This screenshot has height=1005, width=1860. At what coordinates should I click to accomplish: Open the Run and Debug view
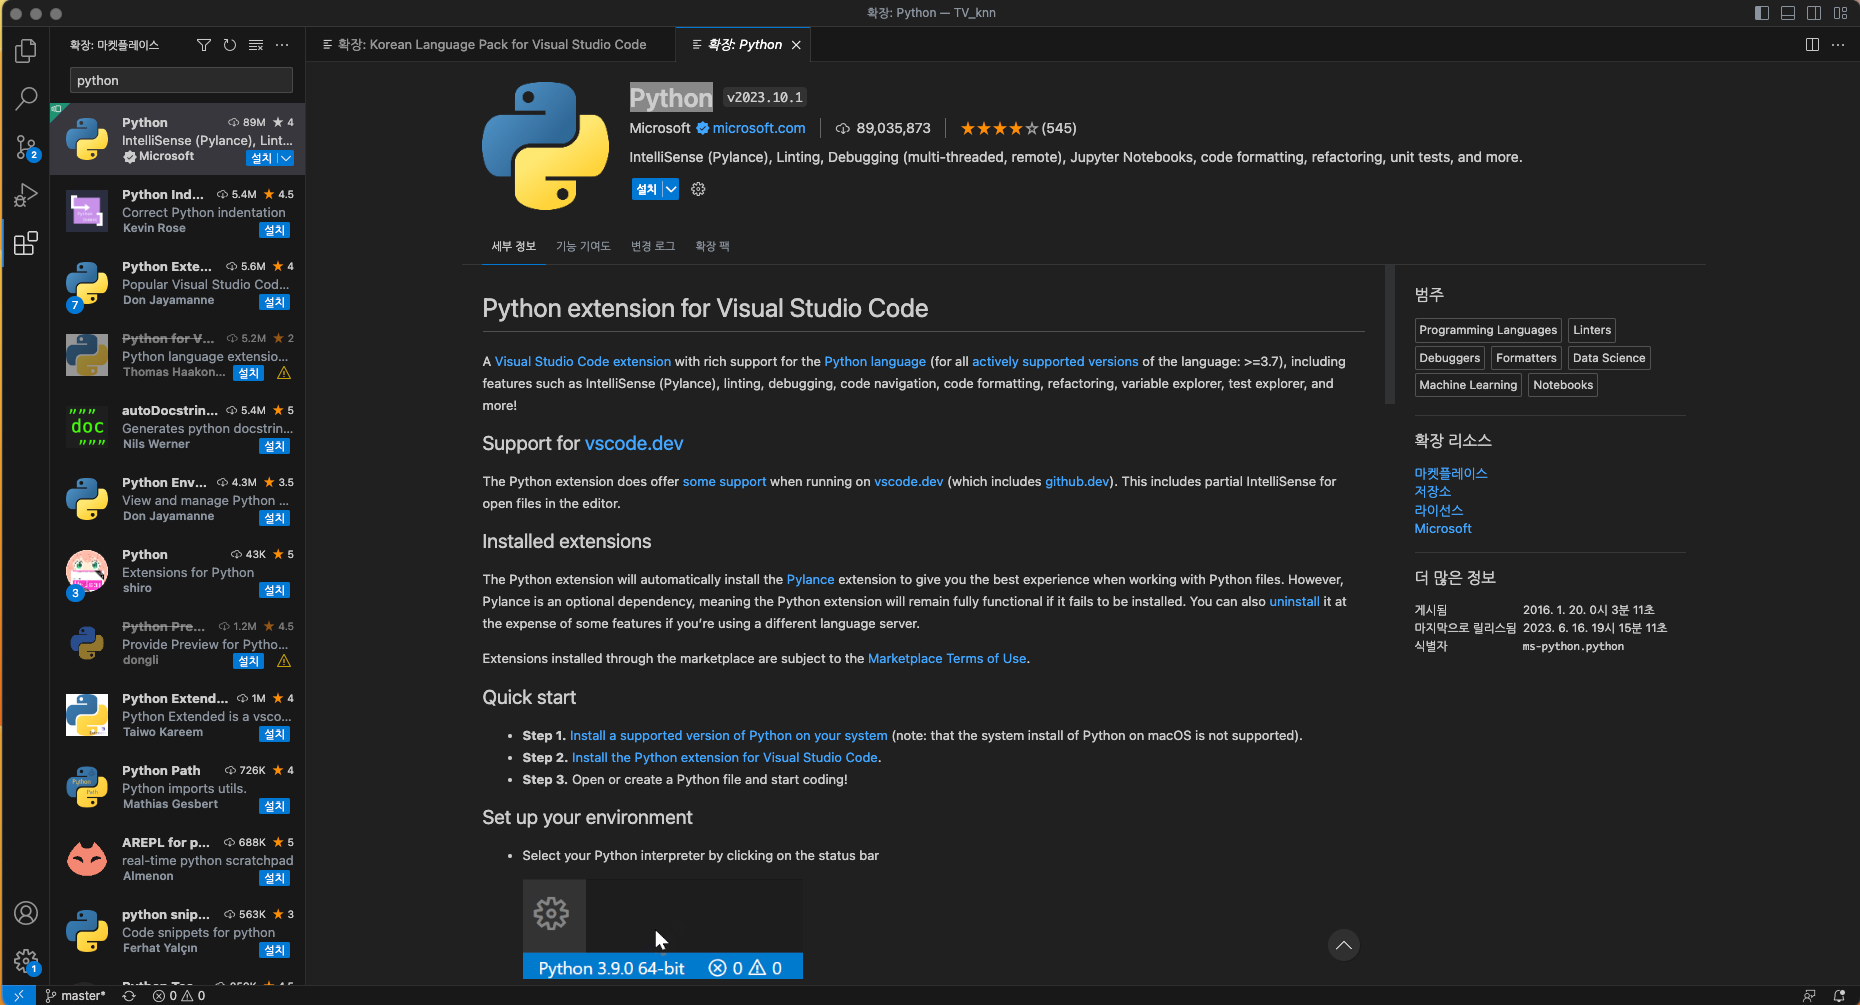pos(26,195)
